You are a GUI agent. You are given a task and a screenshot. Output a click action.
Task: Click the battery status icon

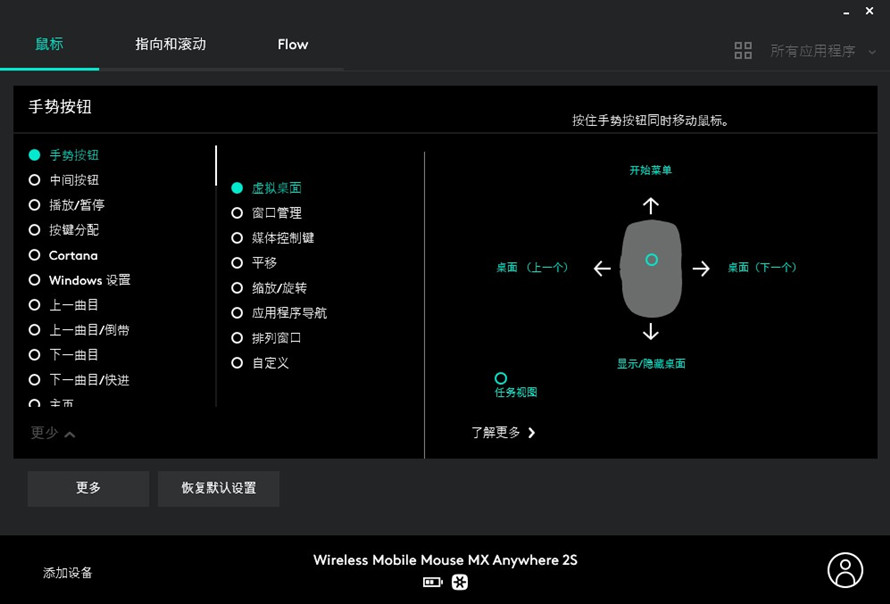[x=432, y=582]
